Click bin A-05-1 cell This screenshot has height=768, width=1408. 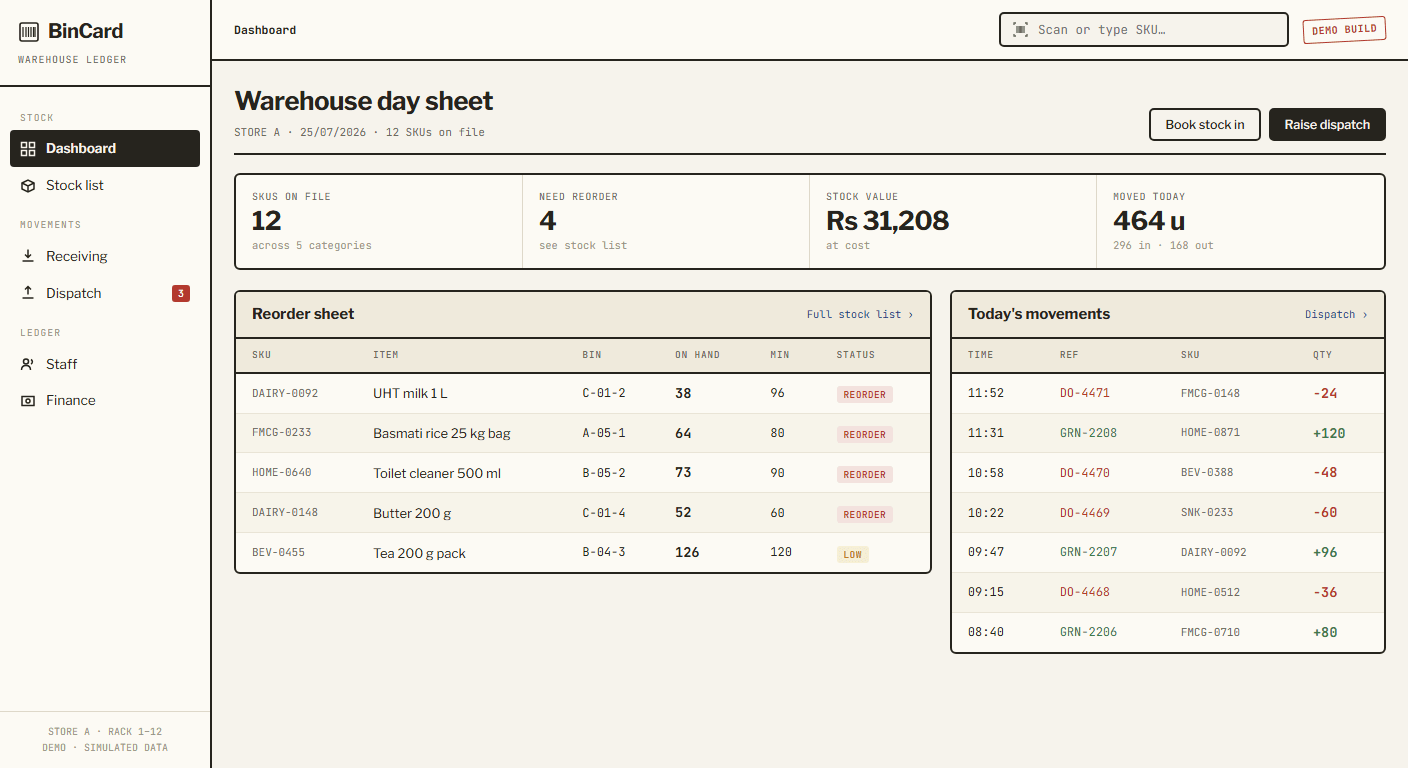coord(604,433)
